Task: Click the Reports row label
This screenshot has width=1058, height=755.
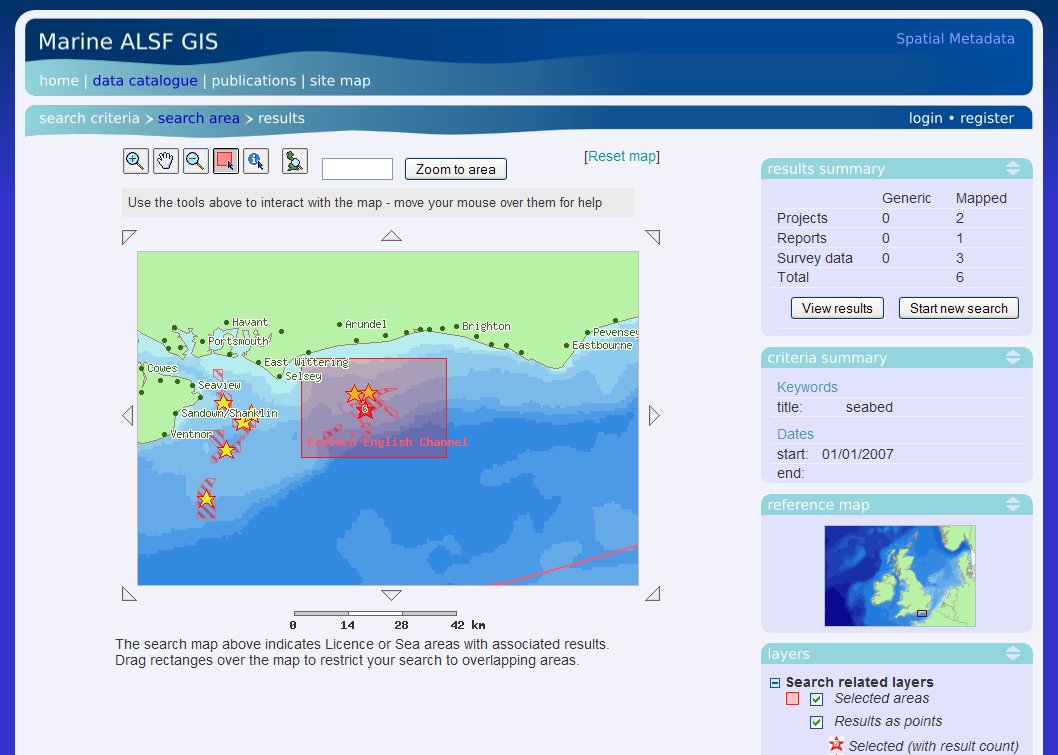Action: (x=802, y=238)
